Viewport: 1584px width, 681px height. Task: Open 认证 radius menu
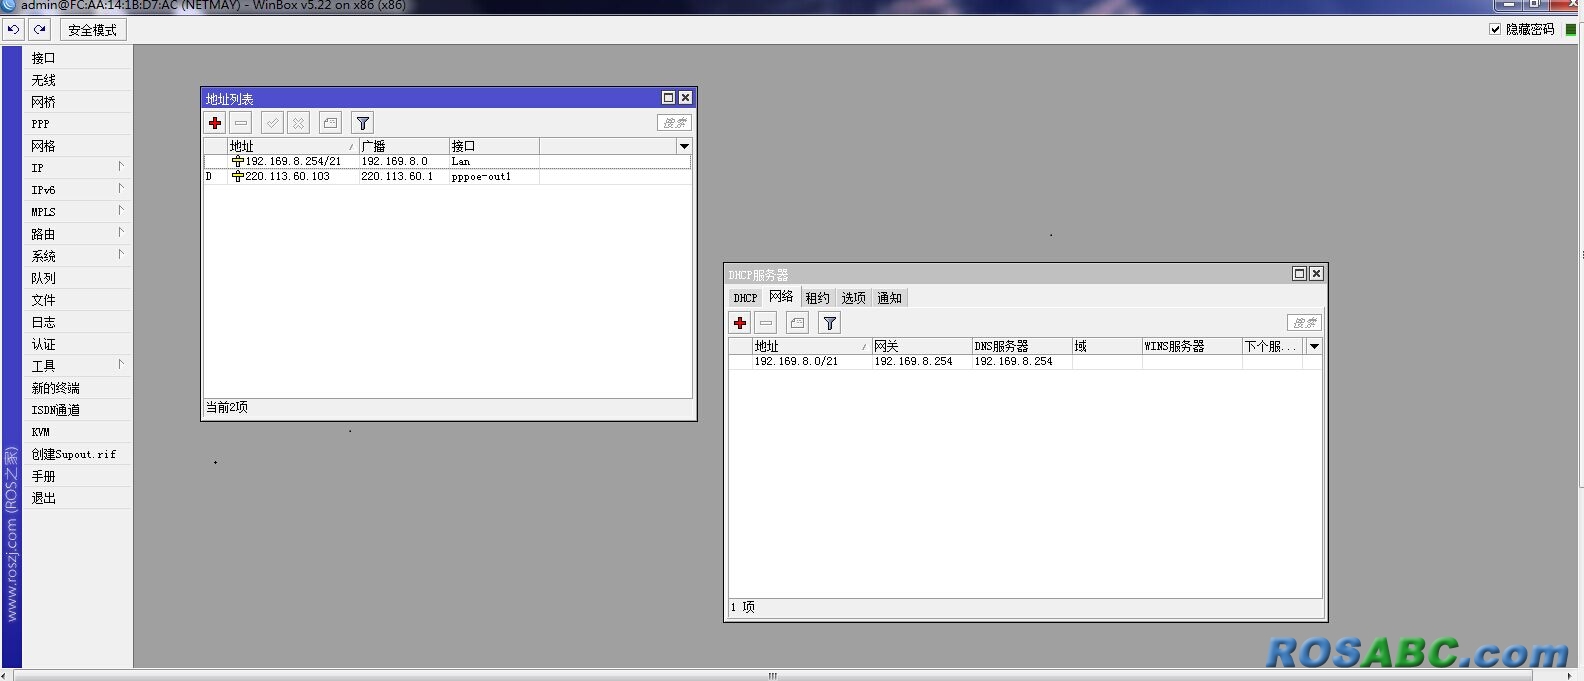point(78,344)
